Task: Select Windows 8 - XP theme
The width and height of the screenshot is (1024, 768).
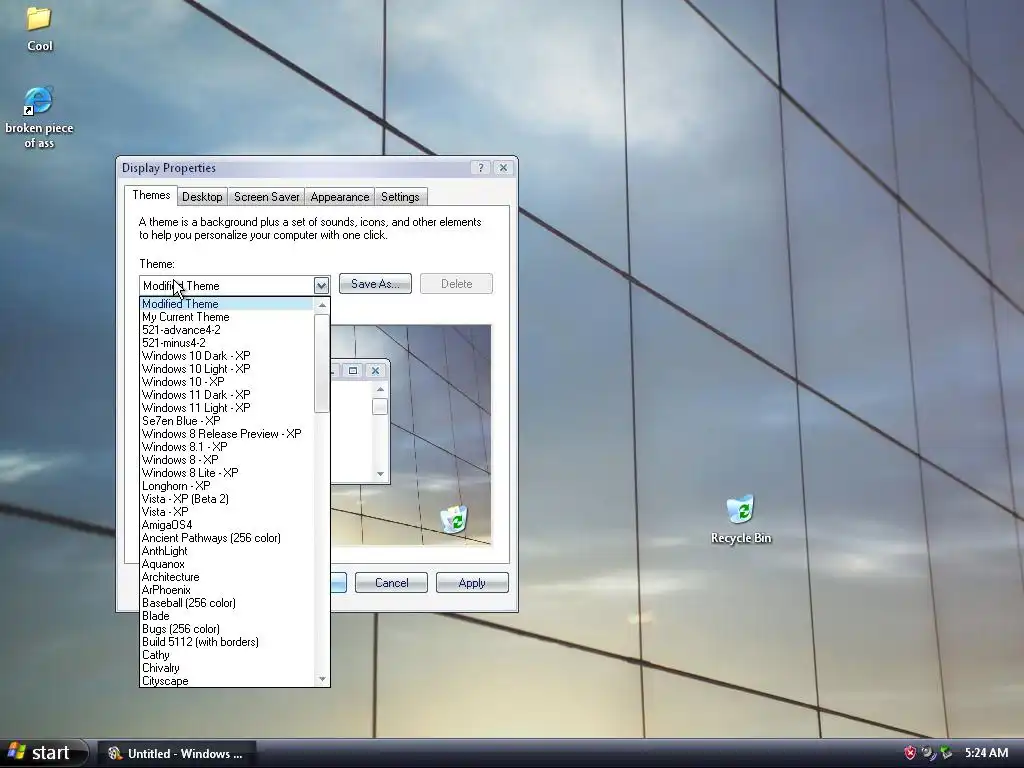Action: [227, 460]
